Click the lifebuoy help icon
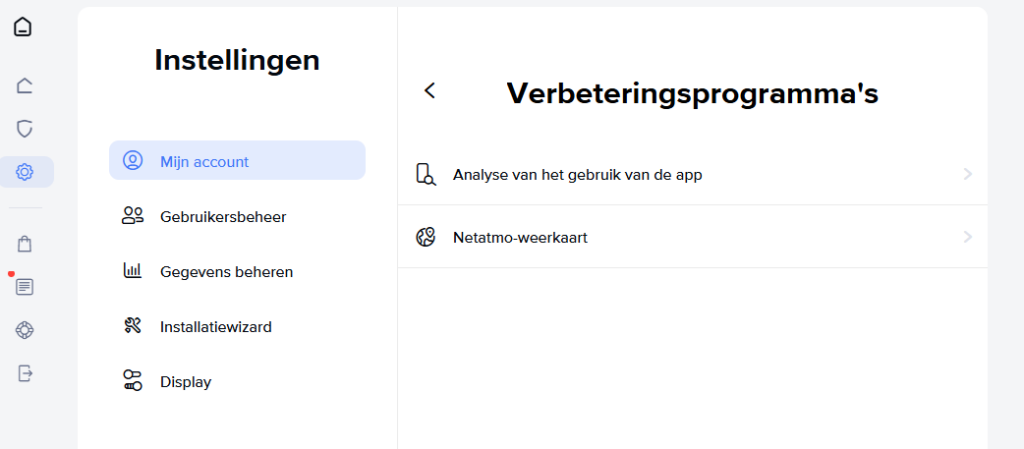This screenshot has height=449, width=1024. tap(25, 330)
